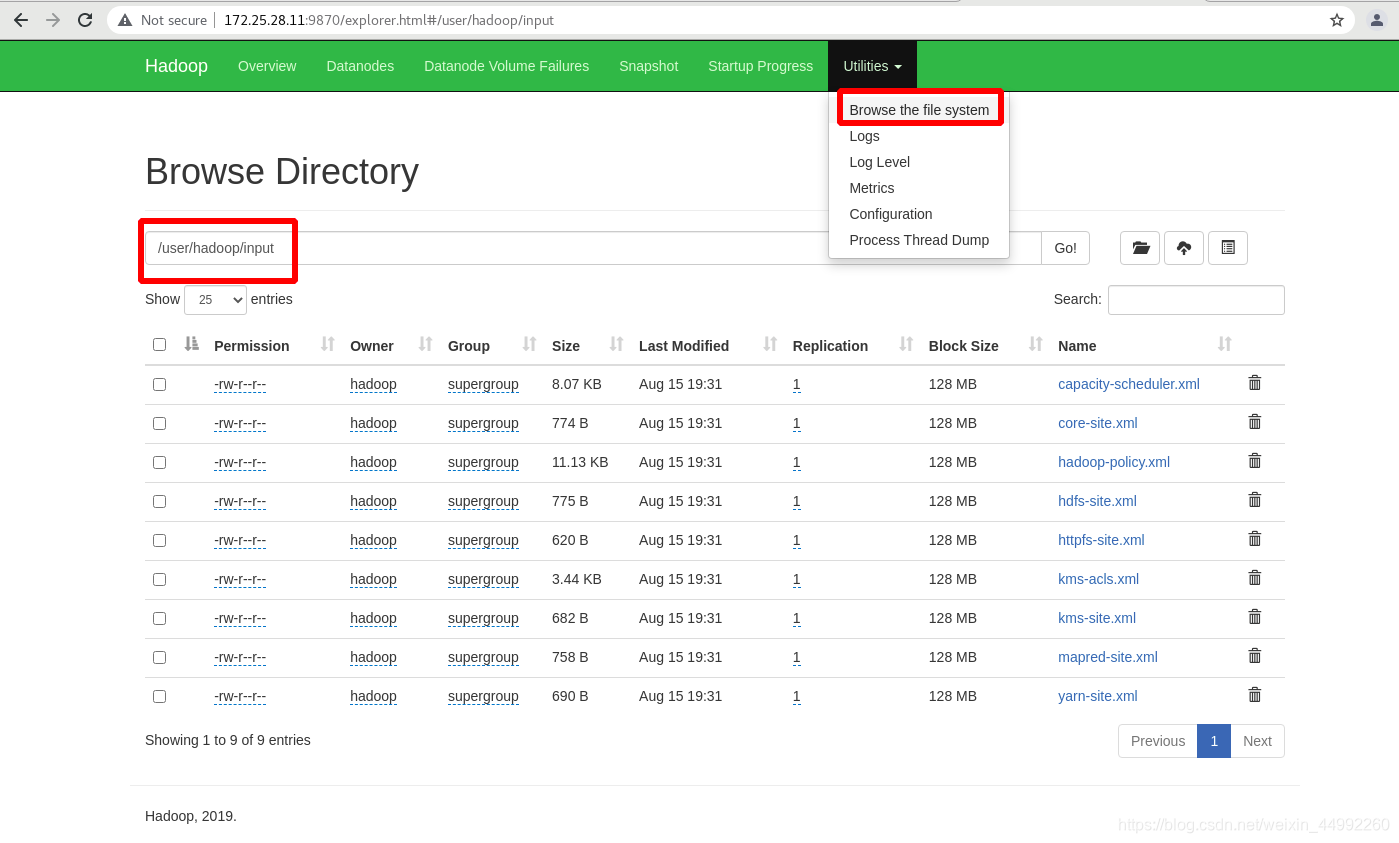The image size is (1399, 843).
Task: Click the directory path input field
Action: pyautogui.click(x=593, y=248)
